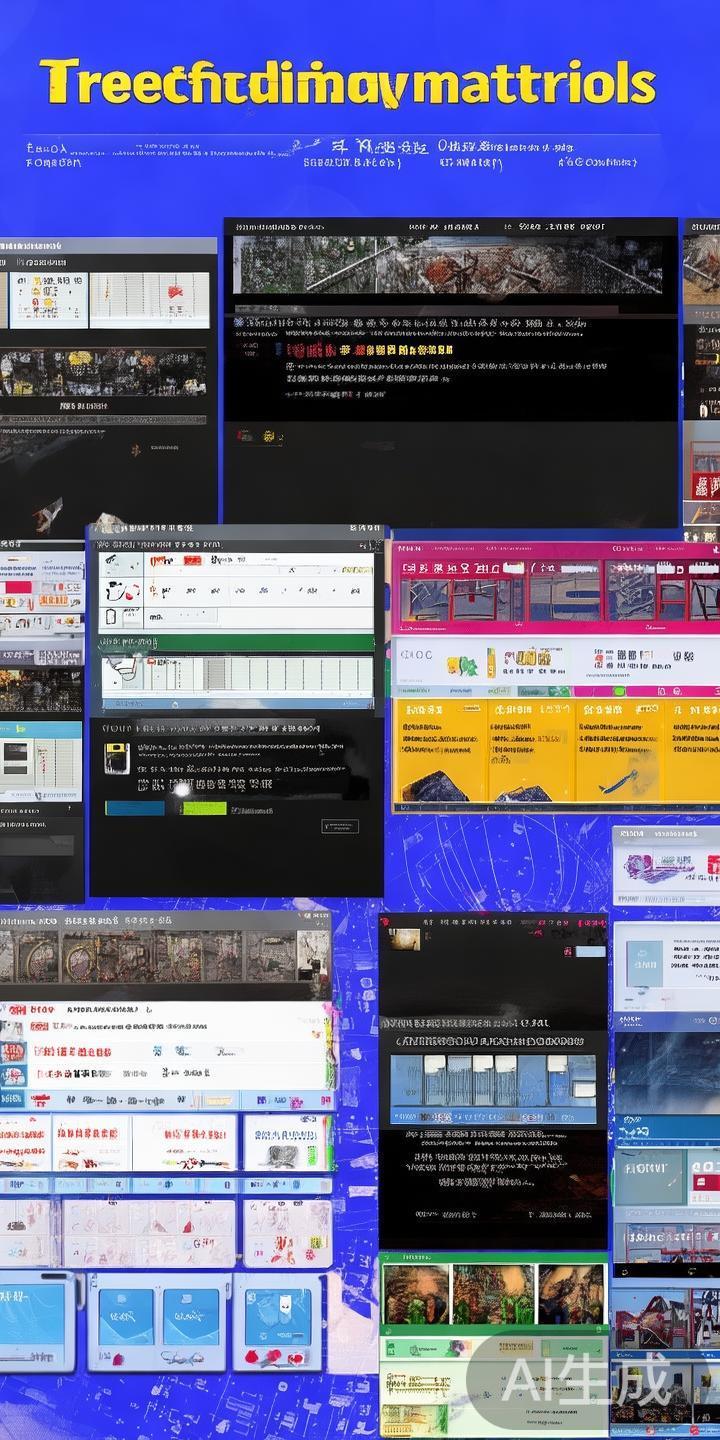Click the red and yellow highlighted text line
The height and width of the screenshot is (1440, 720).
point(370,350)
